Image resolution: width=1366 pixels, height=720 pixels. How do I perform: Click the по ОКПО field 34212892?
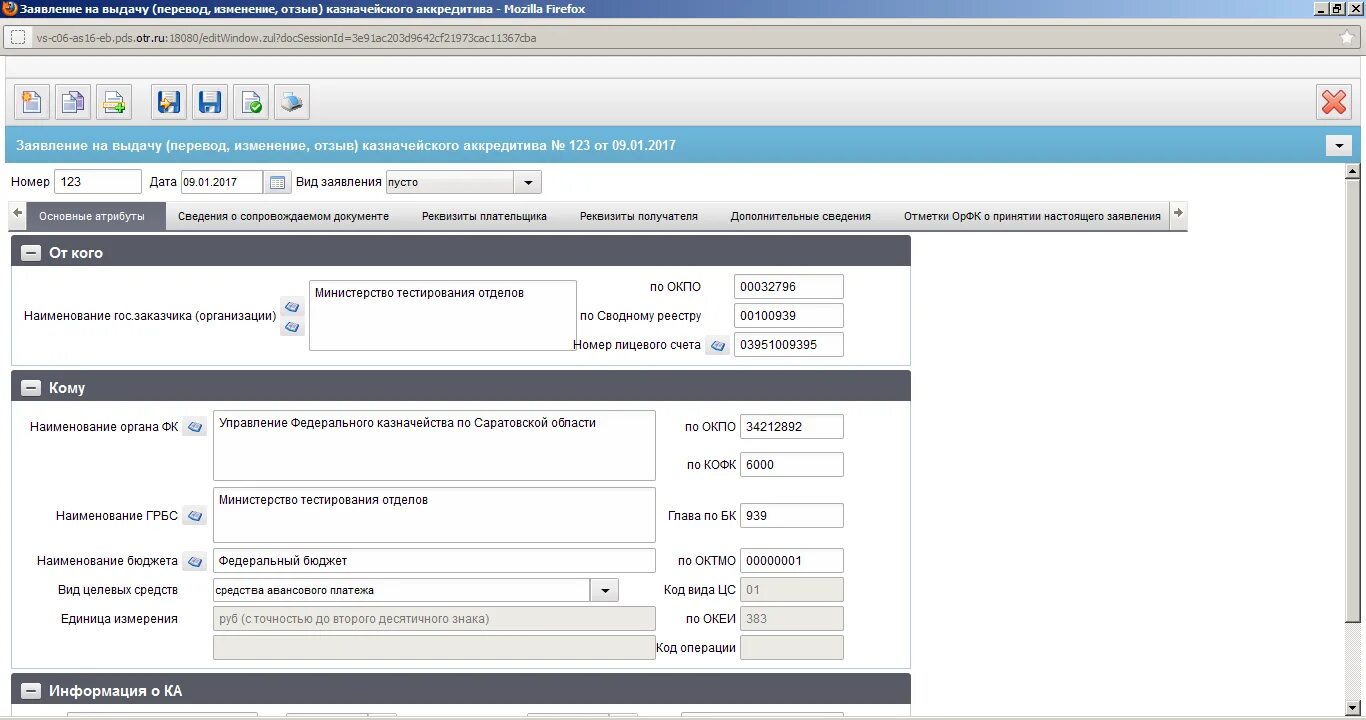(792, 427)
